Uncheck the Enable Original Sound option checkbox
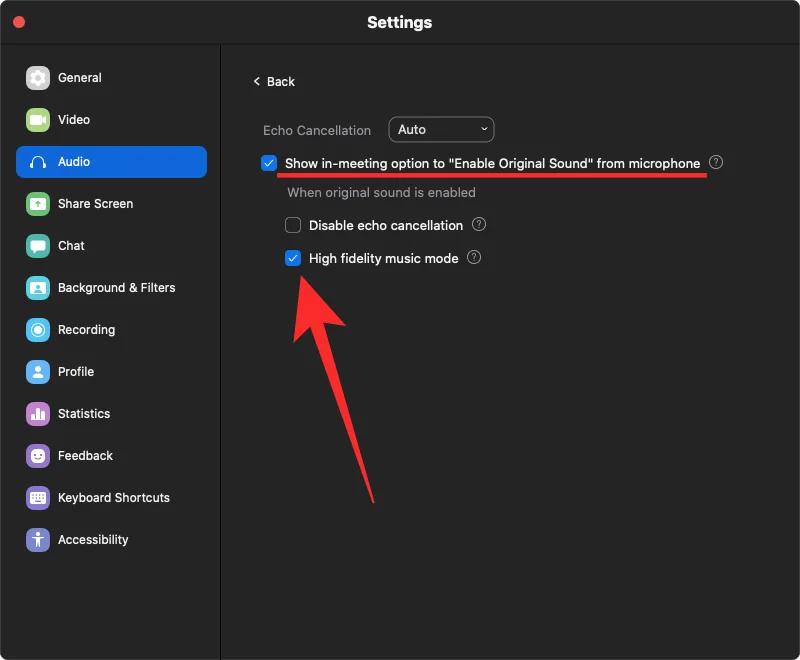 269,163
